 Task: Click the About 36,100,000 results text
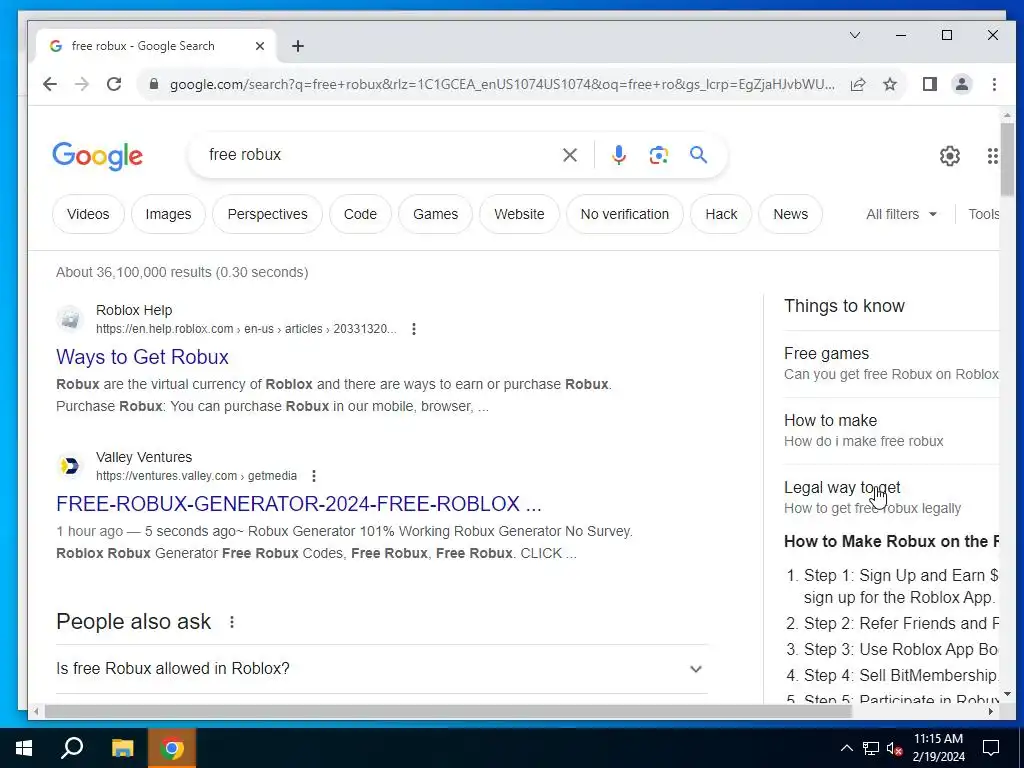click(x=182, y=272)
